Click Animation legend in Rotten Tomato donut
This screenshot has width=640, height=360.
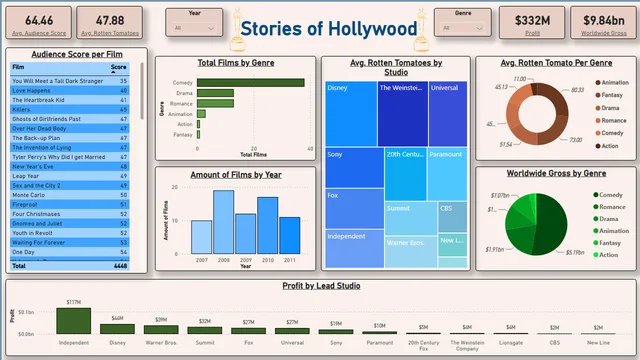click(612, 82)
